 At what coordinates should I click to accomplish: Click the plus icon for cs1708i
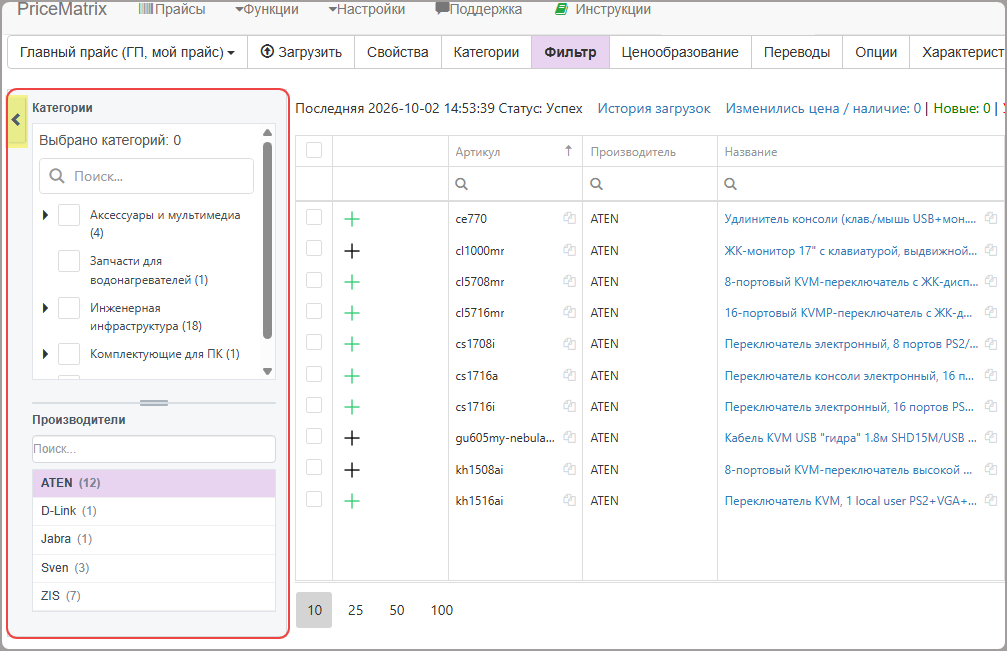pyautogui.click(x=352, y=344)
